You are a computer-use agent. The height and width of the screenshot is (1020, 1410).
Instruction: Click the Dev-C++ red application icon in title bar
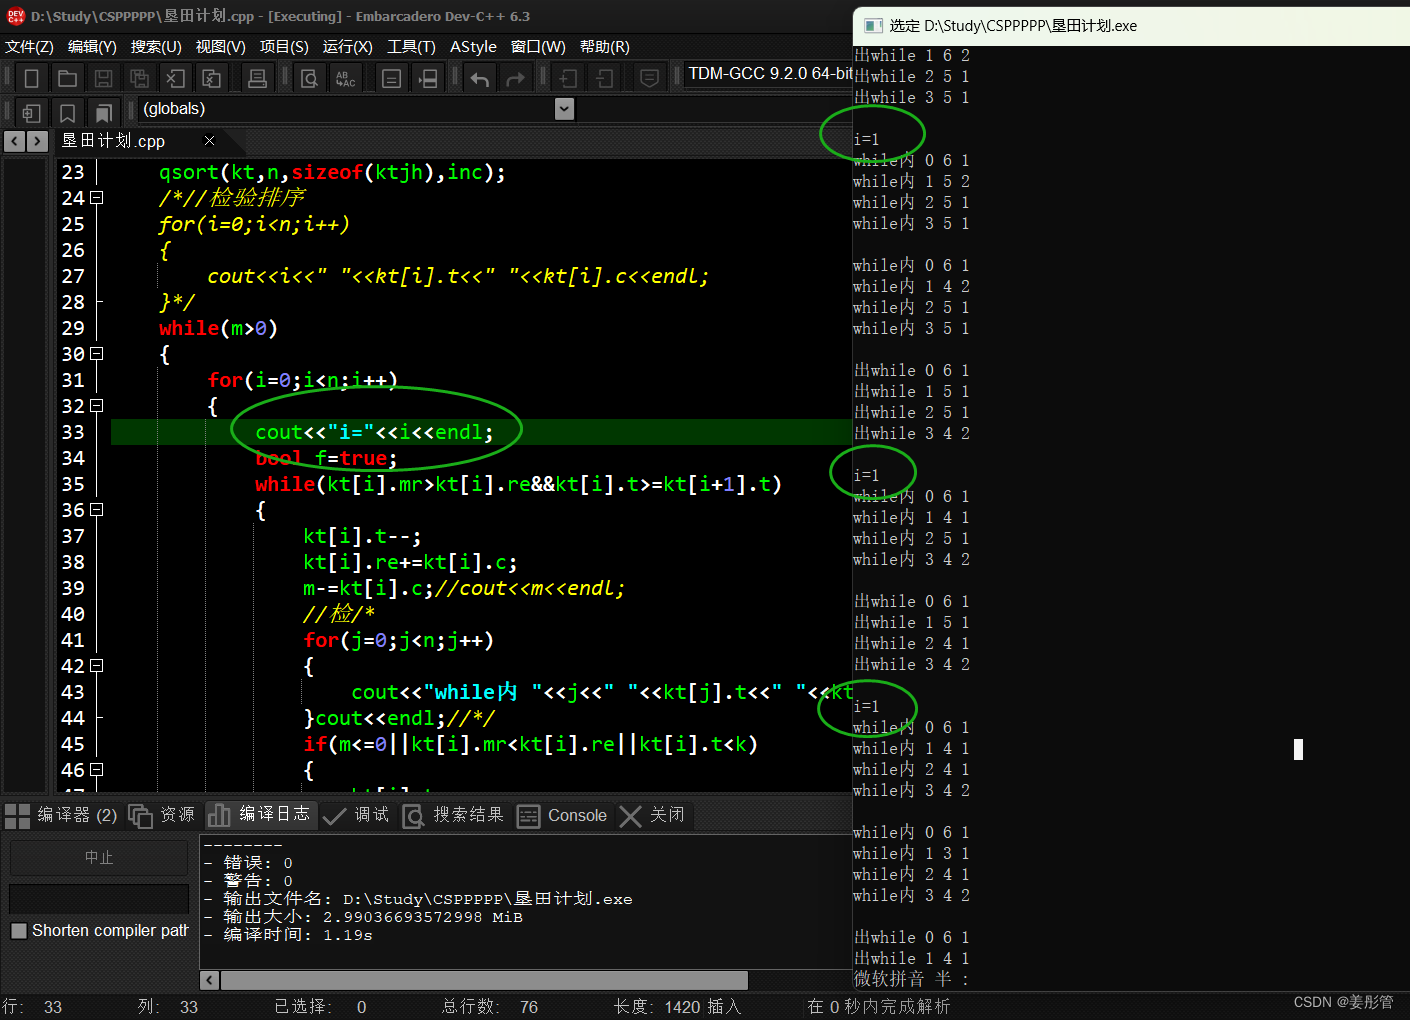tap(15, 16)
